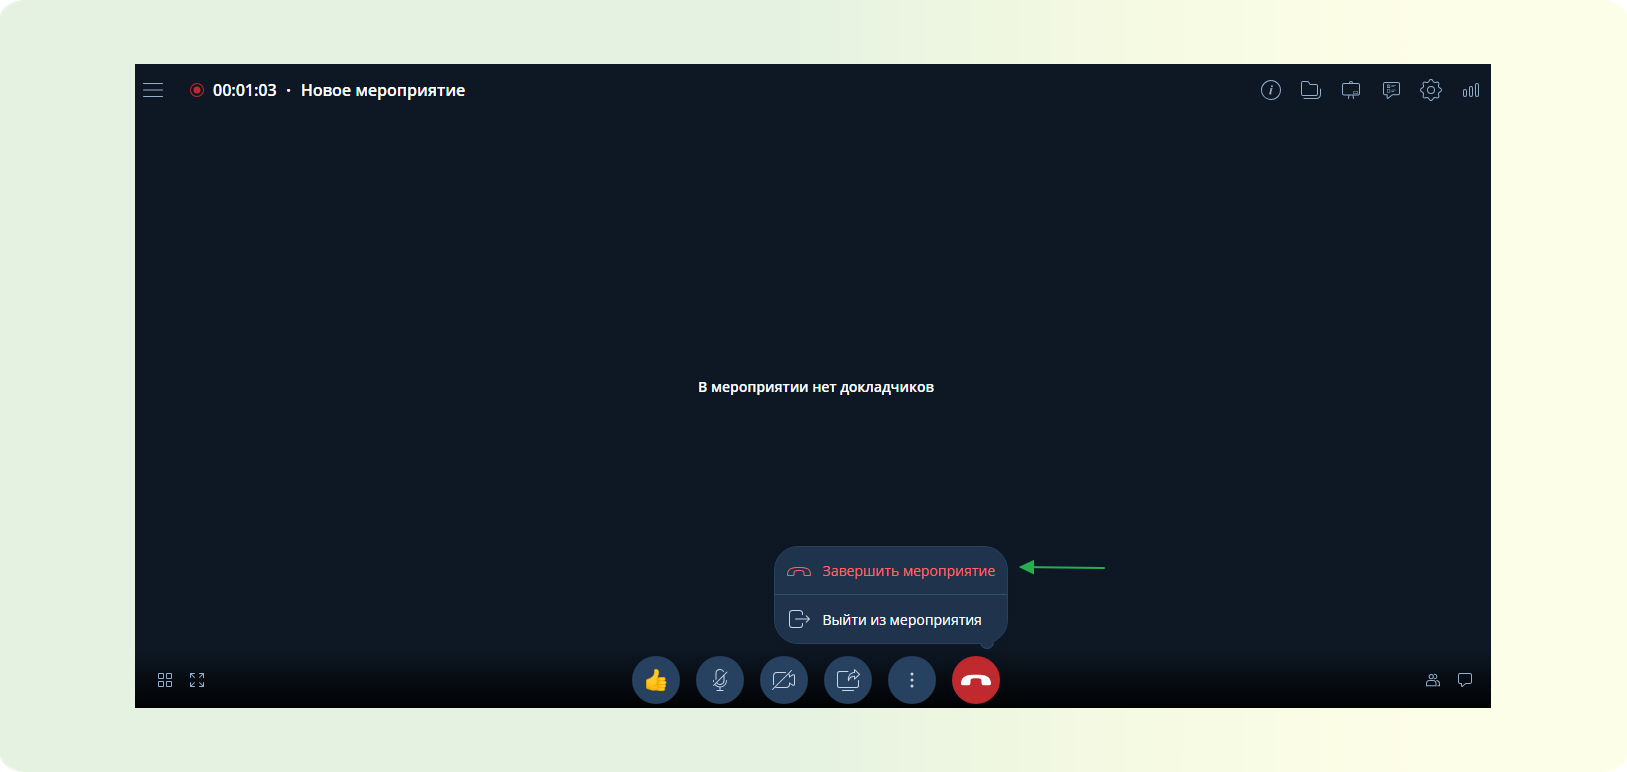1627x772 pixels.
Task: Toggle the disabled camera
Action: pyautogui.click(x=784, y=680)
